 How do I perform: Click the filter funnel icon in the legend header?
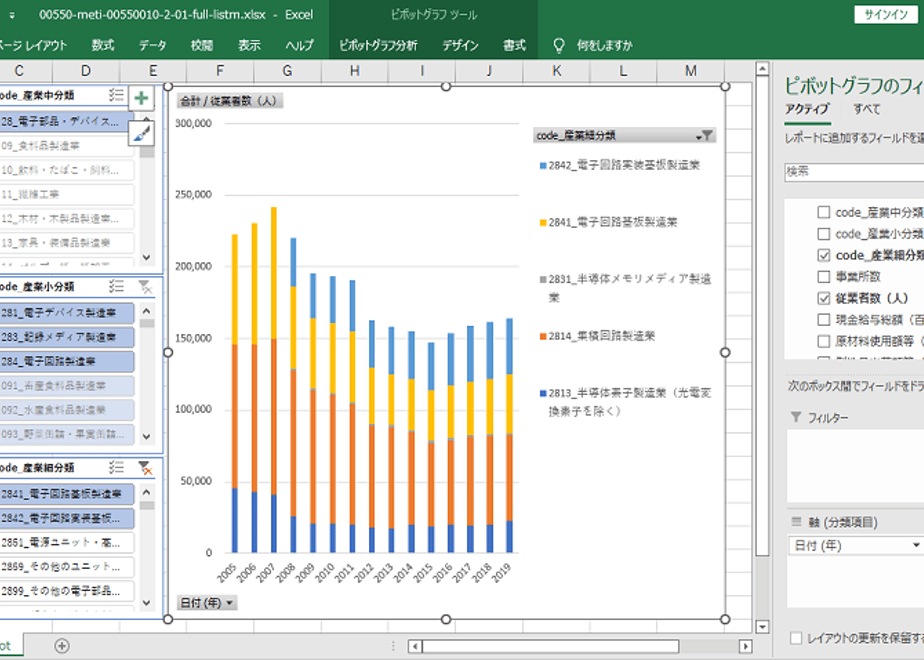(x=707, y=136)
